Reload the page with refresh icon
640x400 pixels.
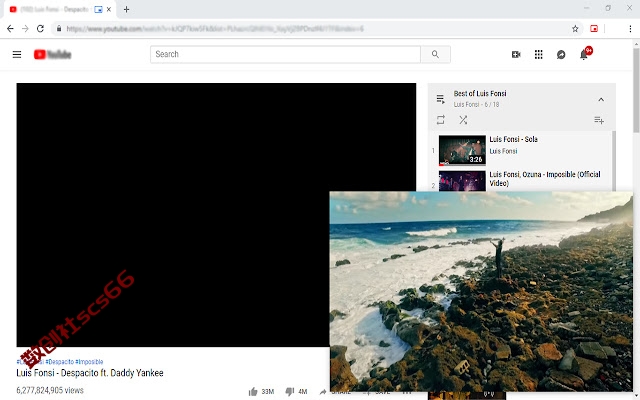coord(40,29)
